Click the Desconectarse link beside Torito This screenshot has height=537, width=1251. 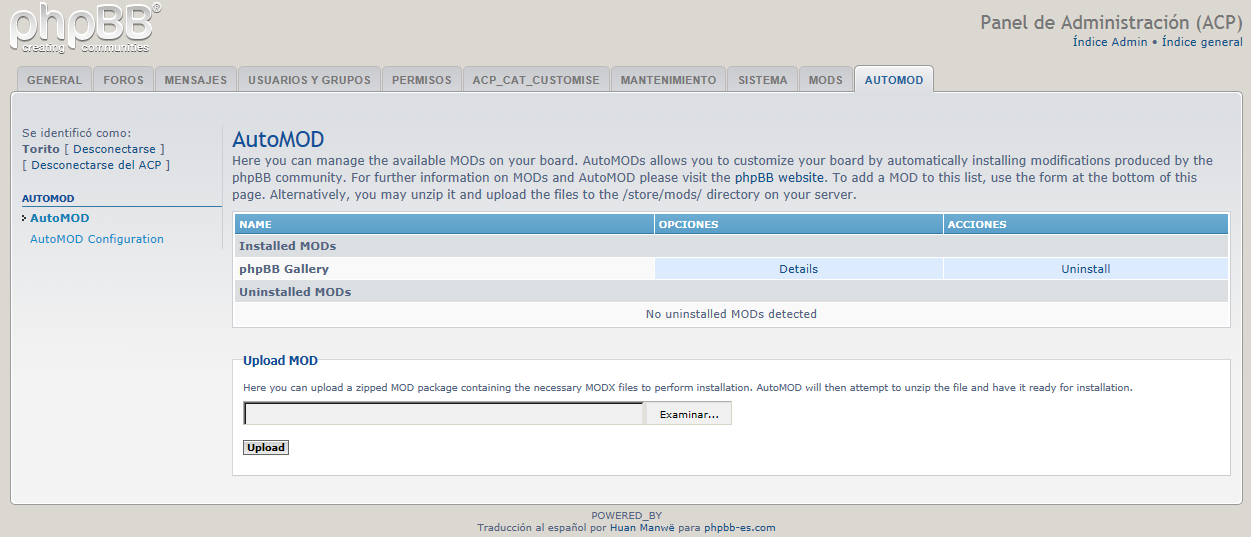(114, 149)
